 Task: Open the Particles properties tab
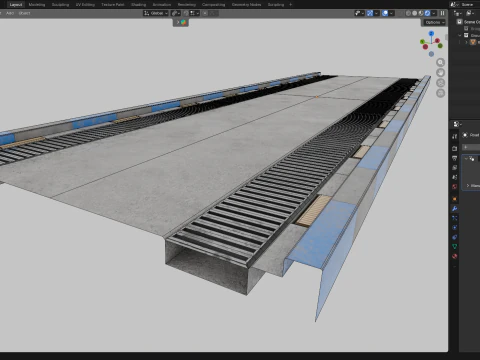coord(455,218)
